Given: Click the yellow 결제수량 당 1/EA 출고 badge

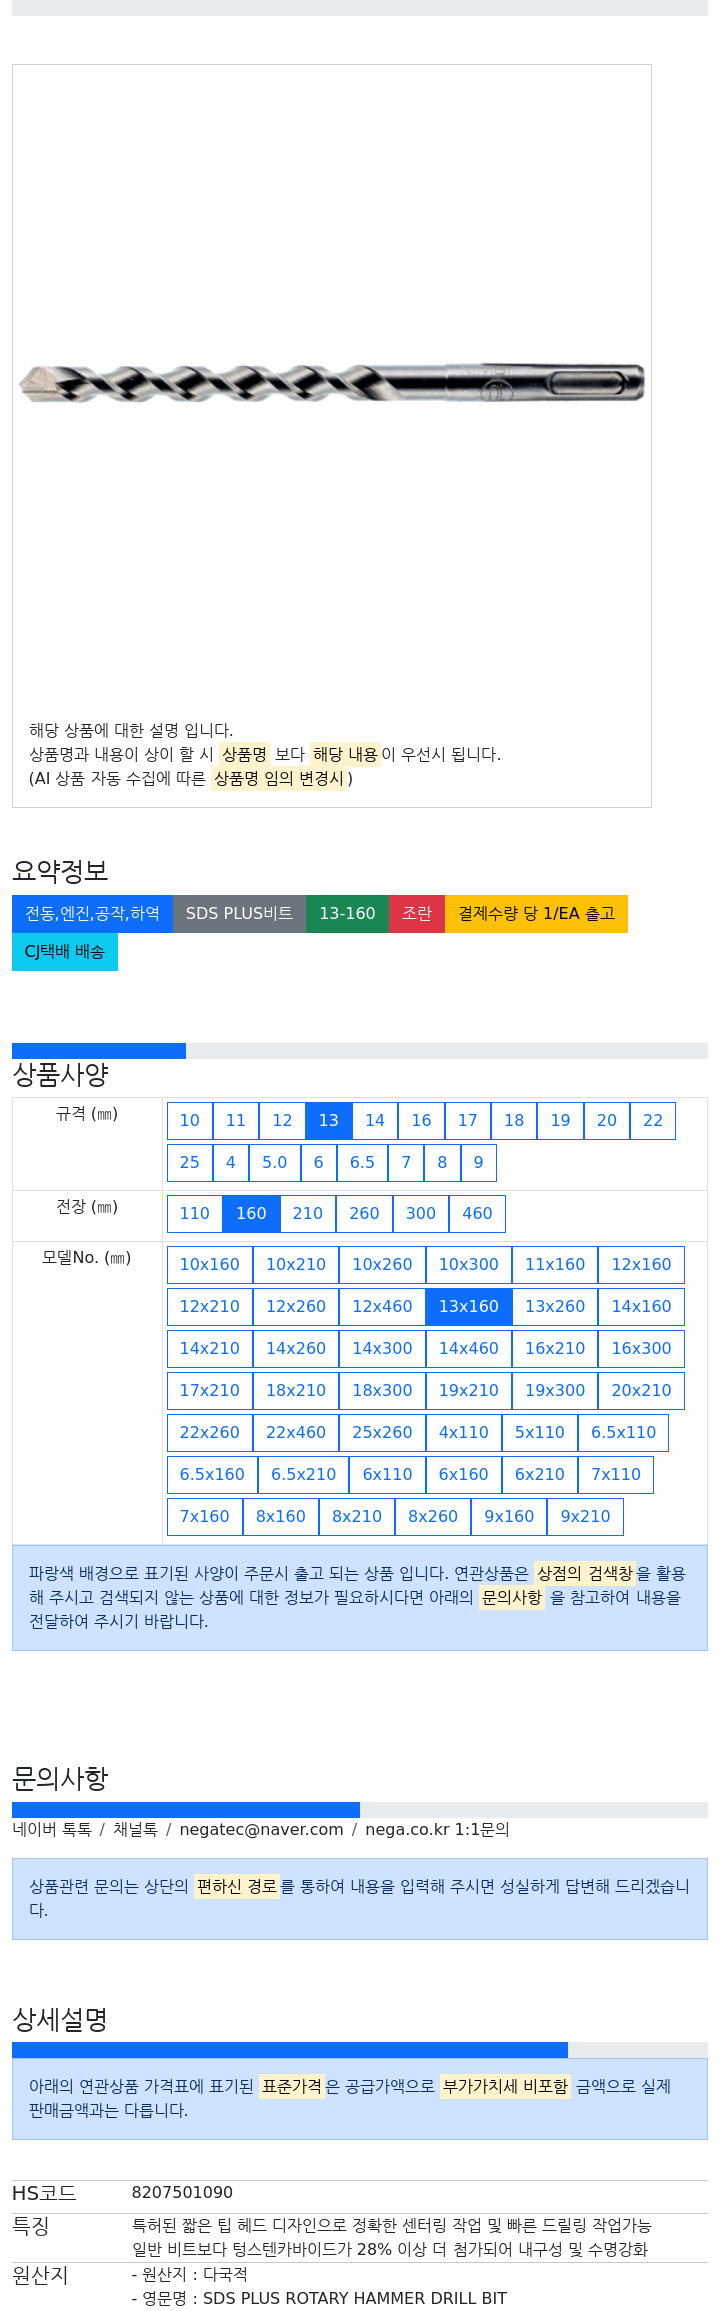Looking at the screenshot, I should coord(536,914).
